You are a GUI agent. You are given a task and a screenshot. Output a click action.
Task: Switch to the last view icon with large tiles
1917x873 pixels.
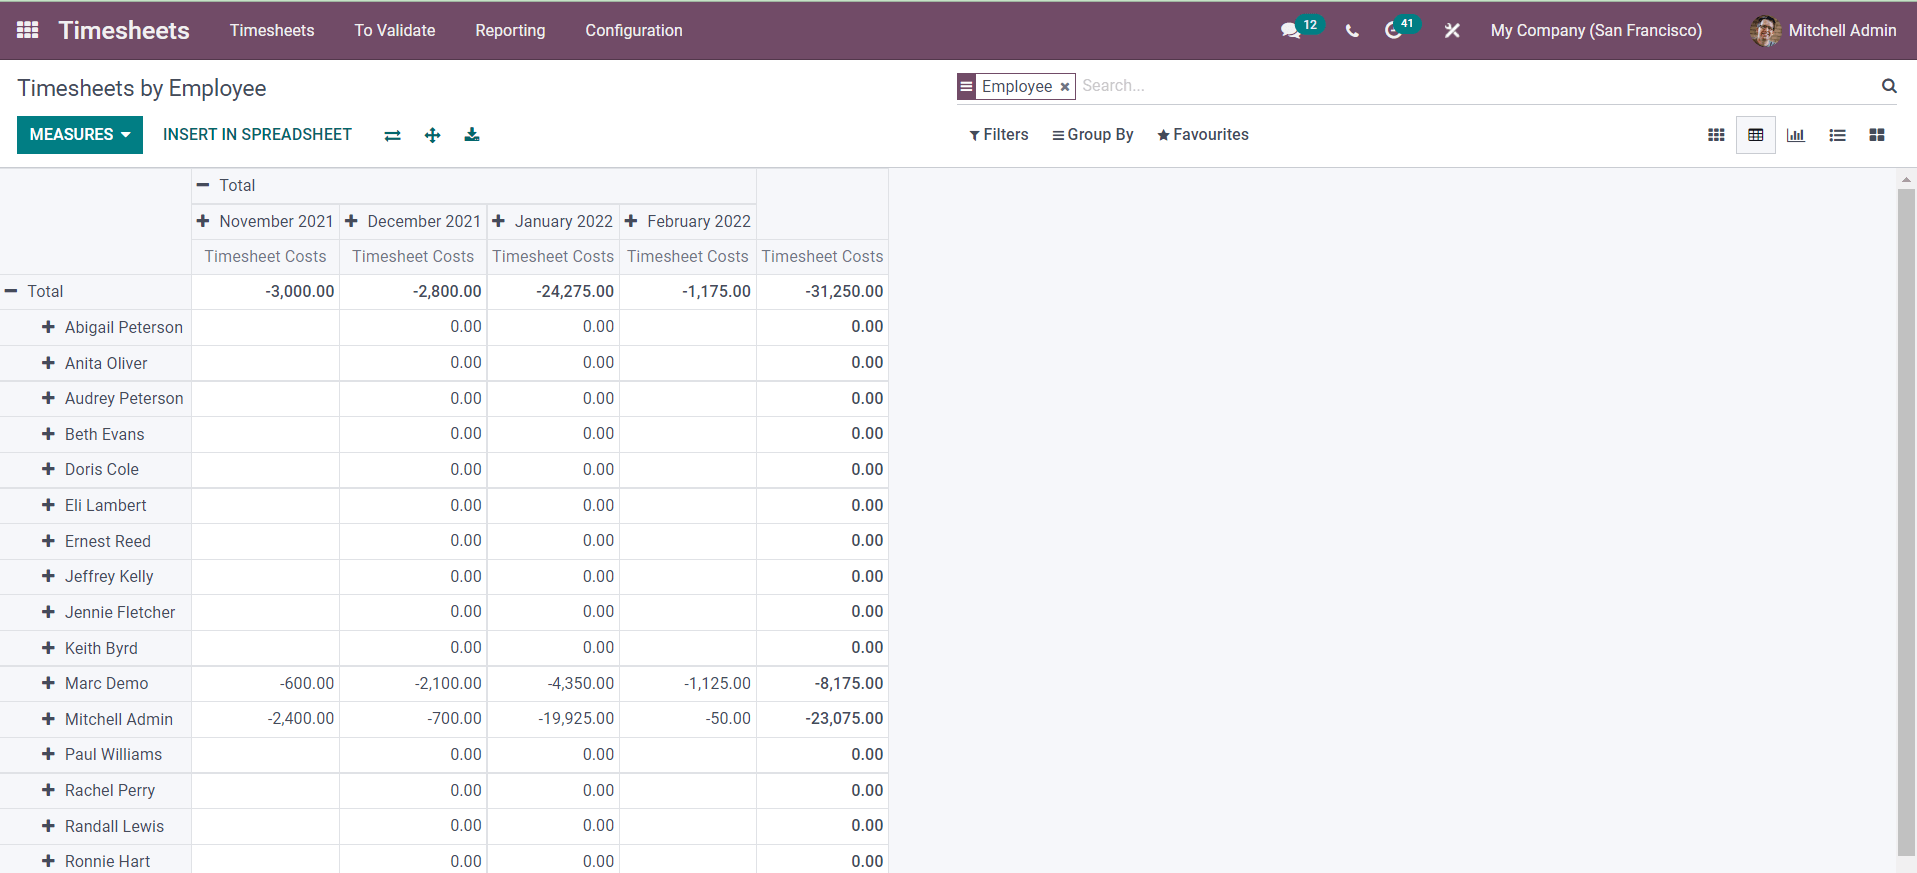pos(1877,135)
